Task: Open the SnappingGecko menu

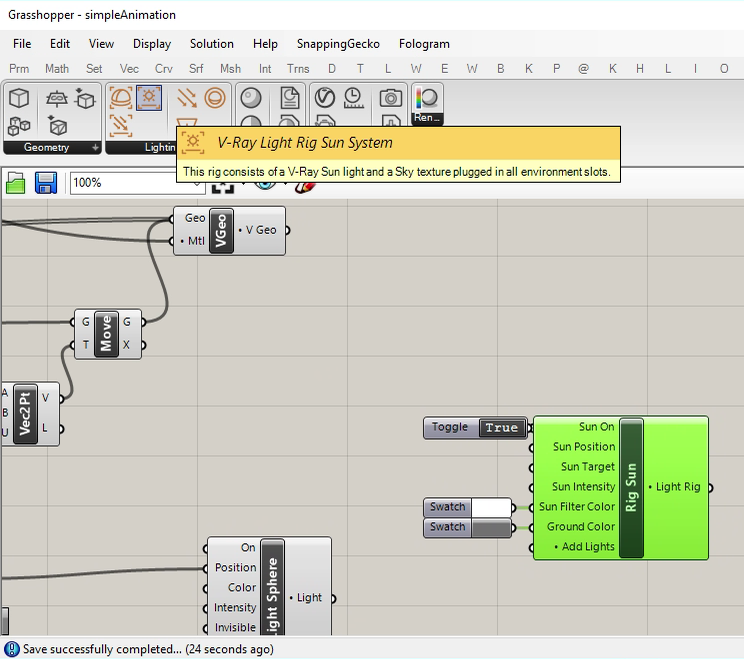Action: pyautogui.click(x=338, y=44)
